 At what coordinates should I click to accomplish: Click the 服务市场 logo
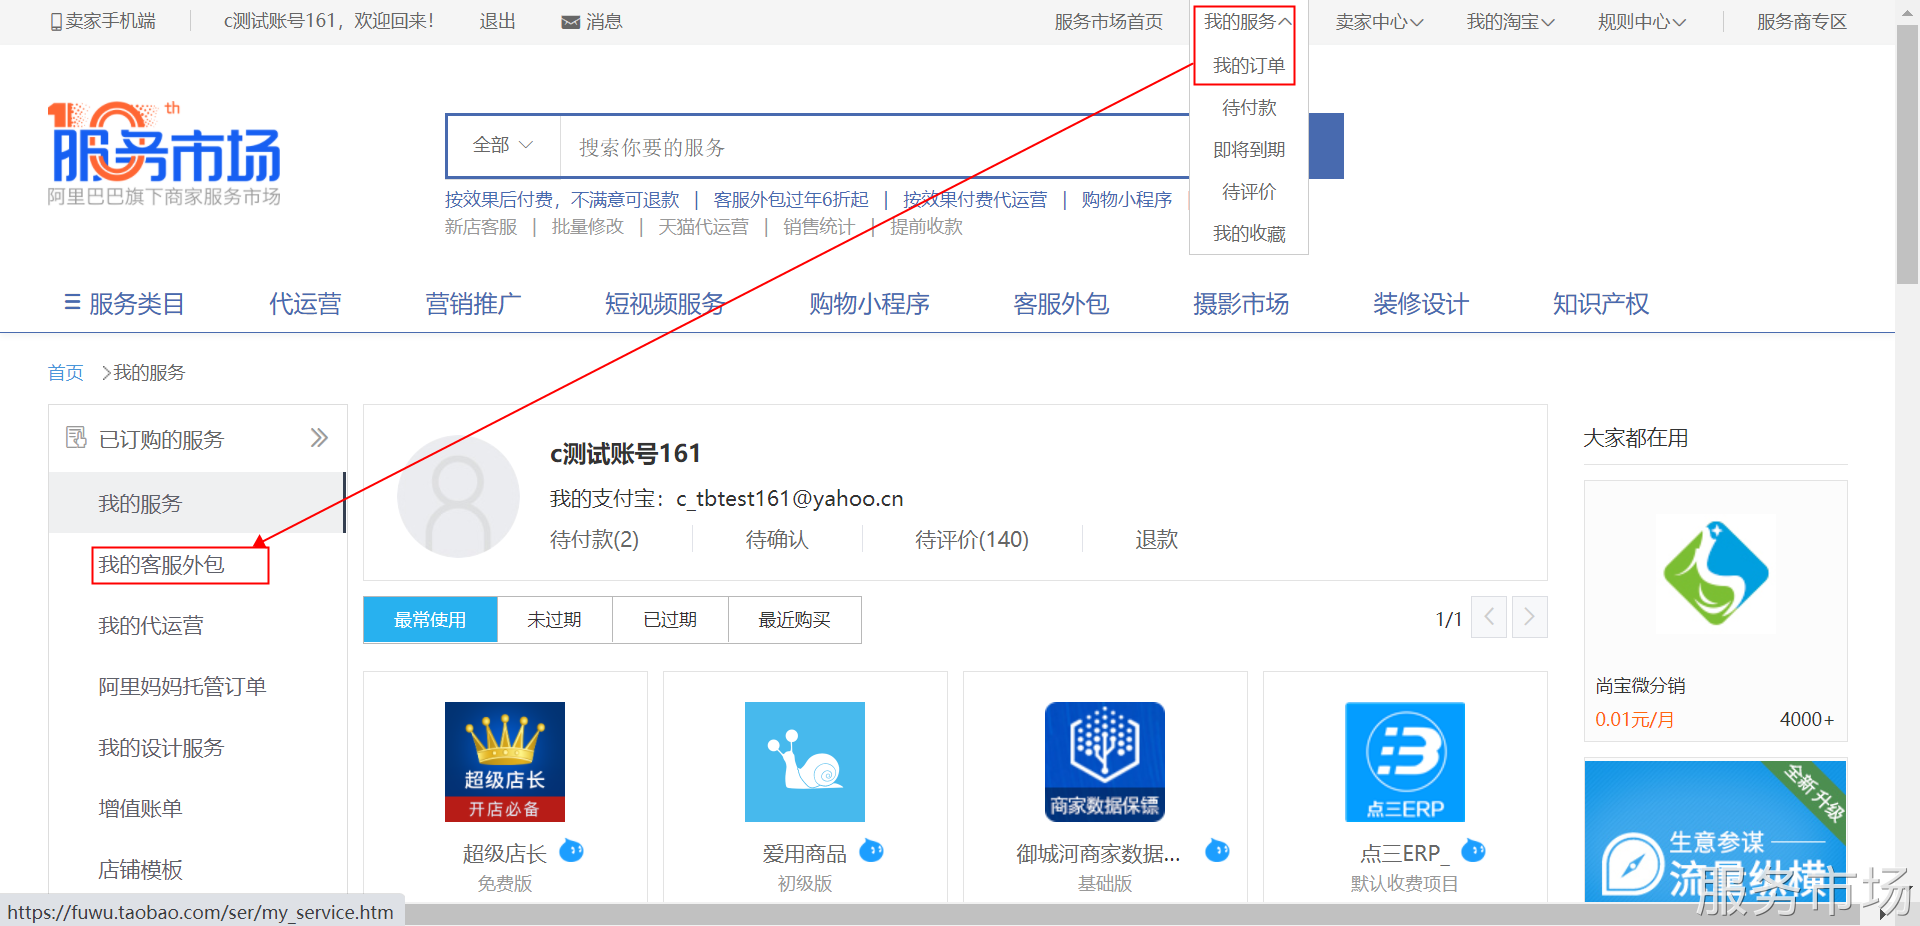tap(165, 153)
